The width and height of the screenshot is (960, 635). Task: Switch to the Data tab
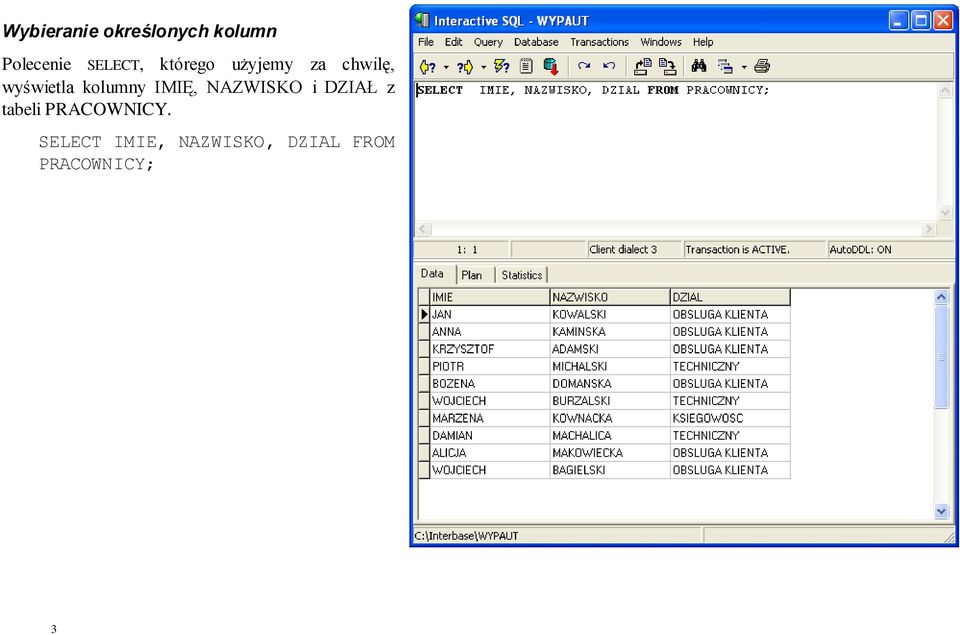point(432,274)
